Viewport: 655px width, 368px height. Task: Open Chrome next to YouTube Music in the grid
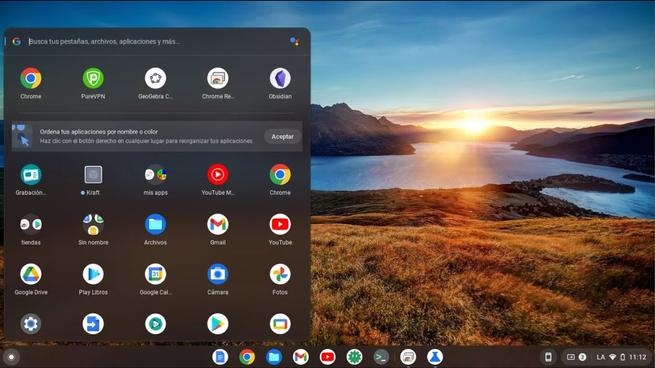click(280, 175)
